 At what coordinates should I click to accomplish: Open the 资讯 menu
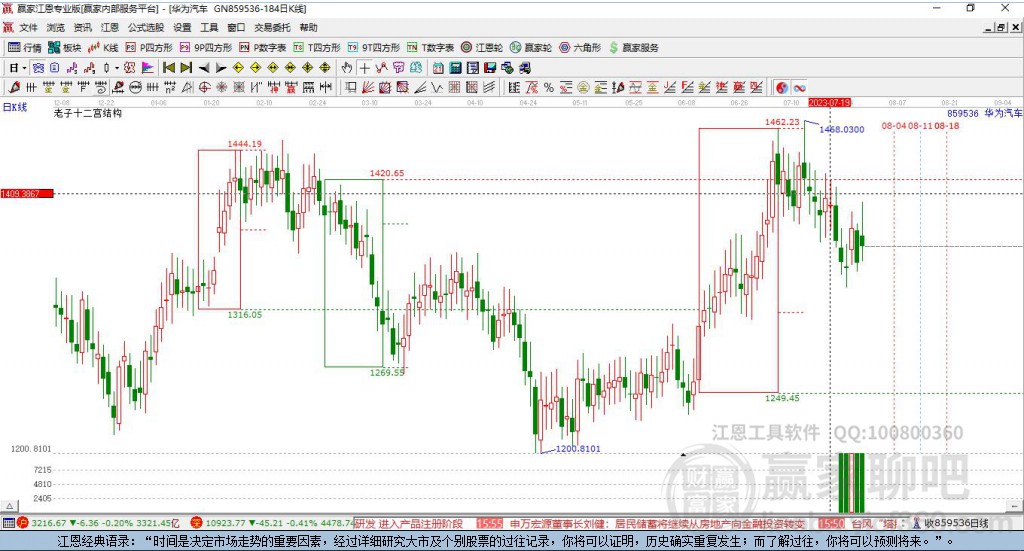point(82,27)
